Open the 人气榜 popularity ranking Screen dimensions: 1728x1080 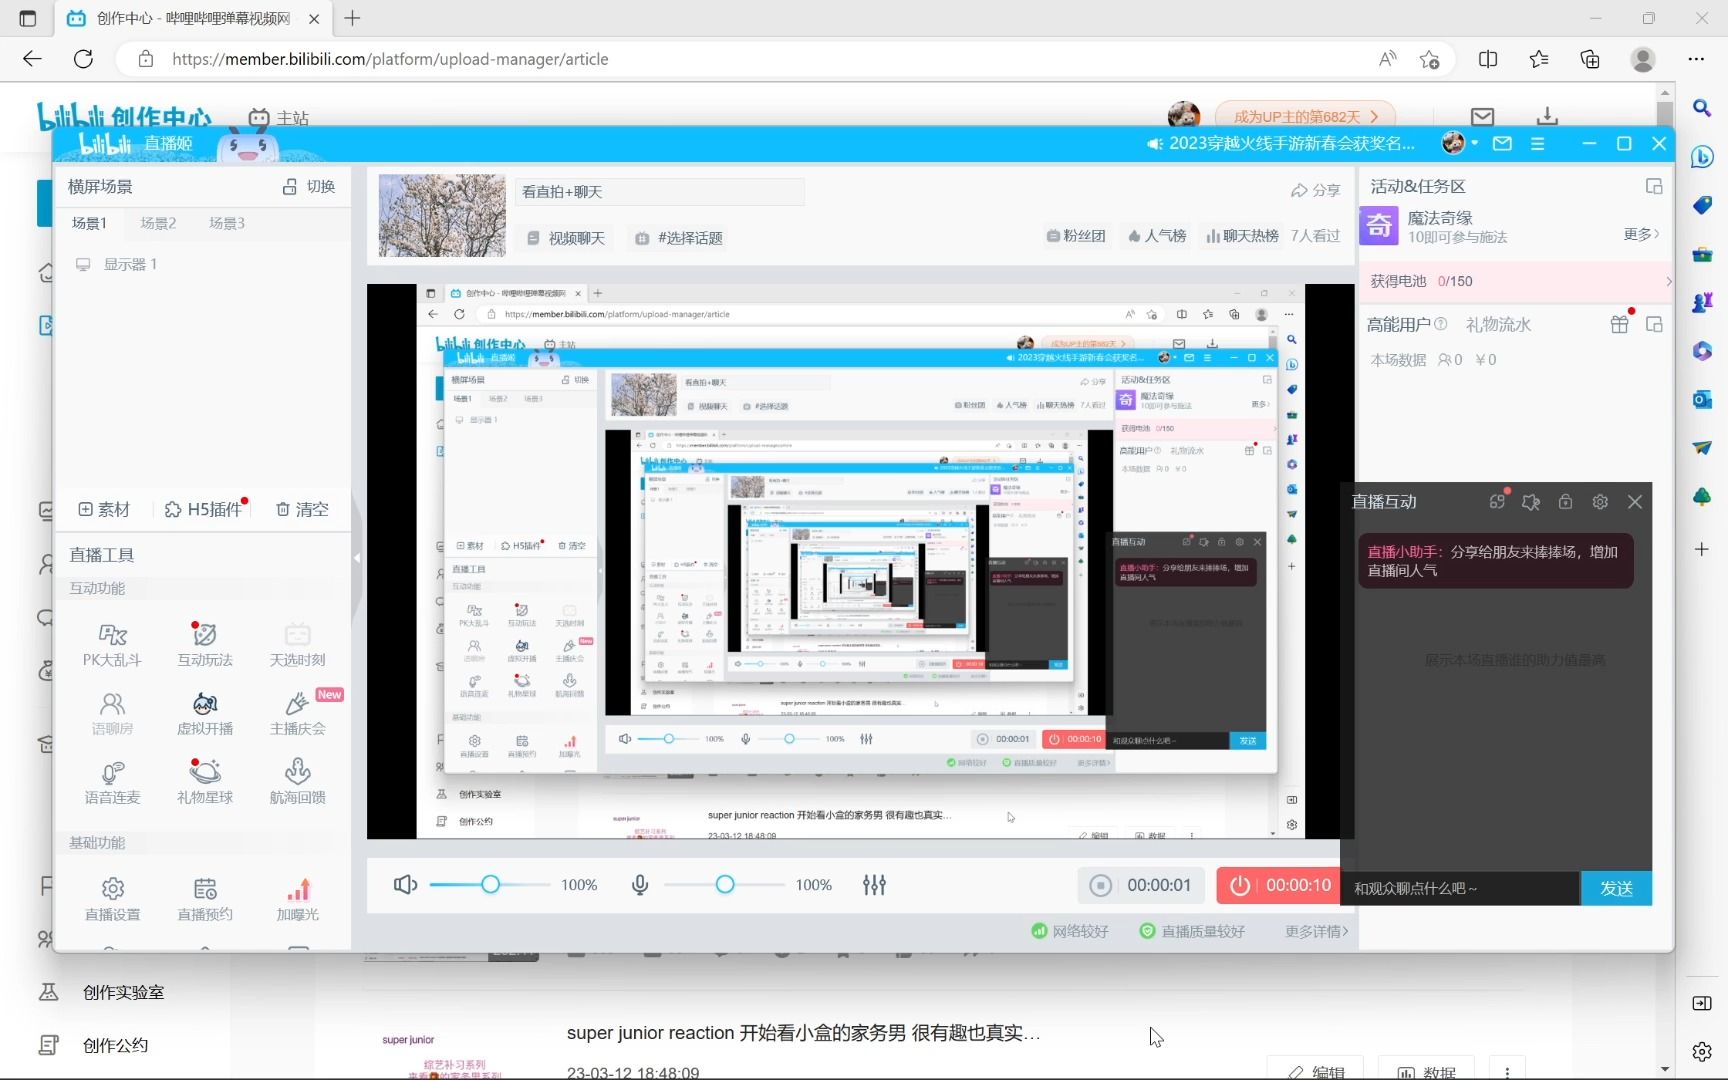point(1156,236)
